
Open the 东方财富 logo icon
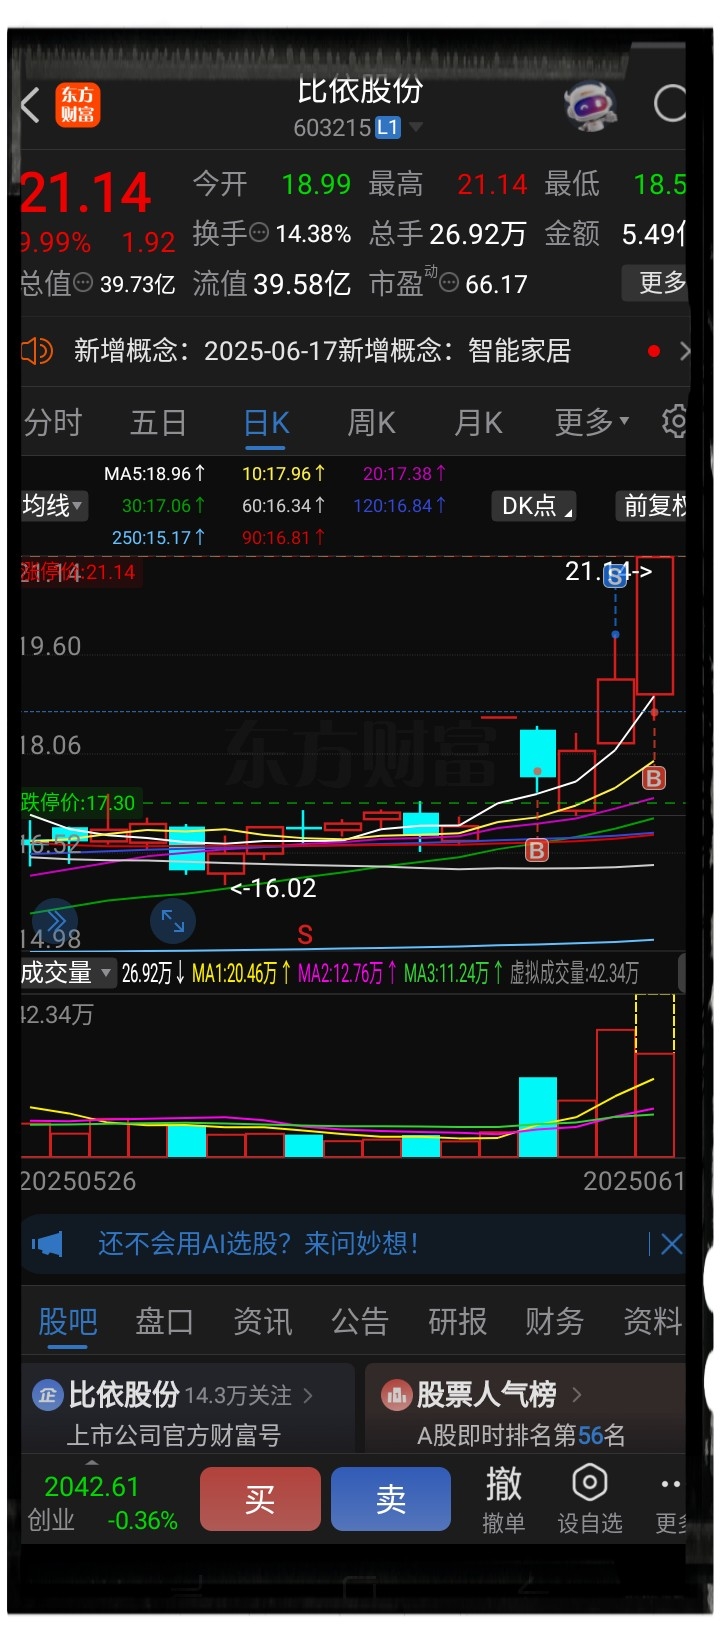click(x=77, y=104)
